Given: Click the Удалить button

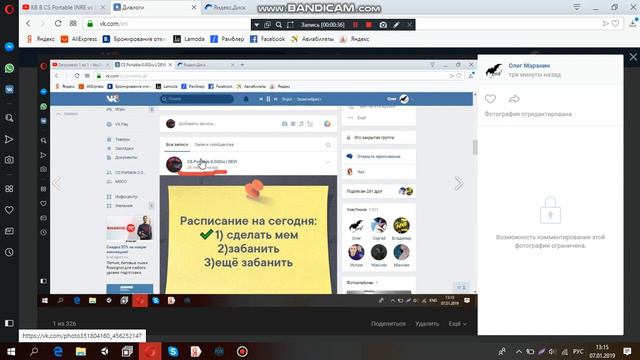Looking at the screenshot, I should point(427,324).
